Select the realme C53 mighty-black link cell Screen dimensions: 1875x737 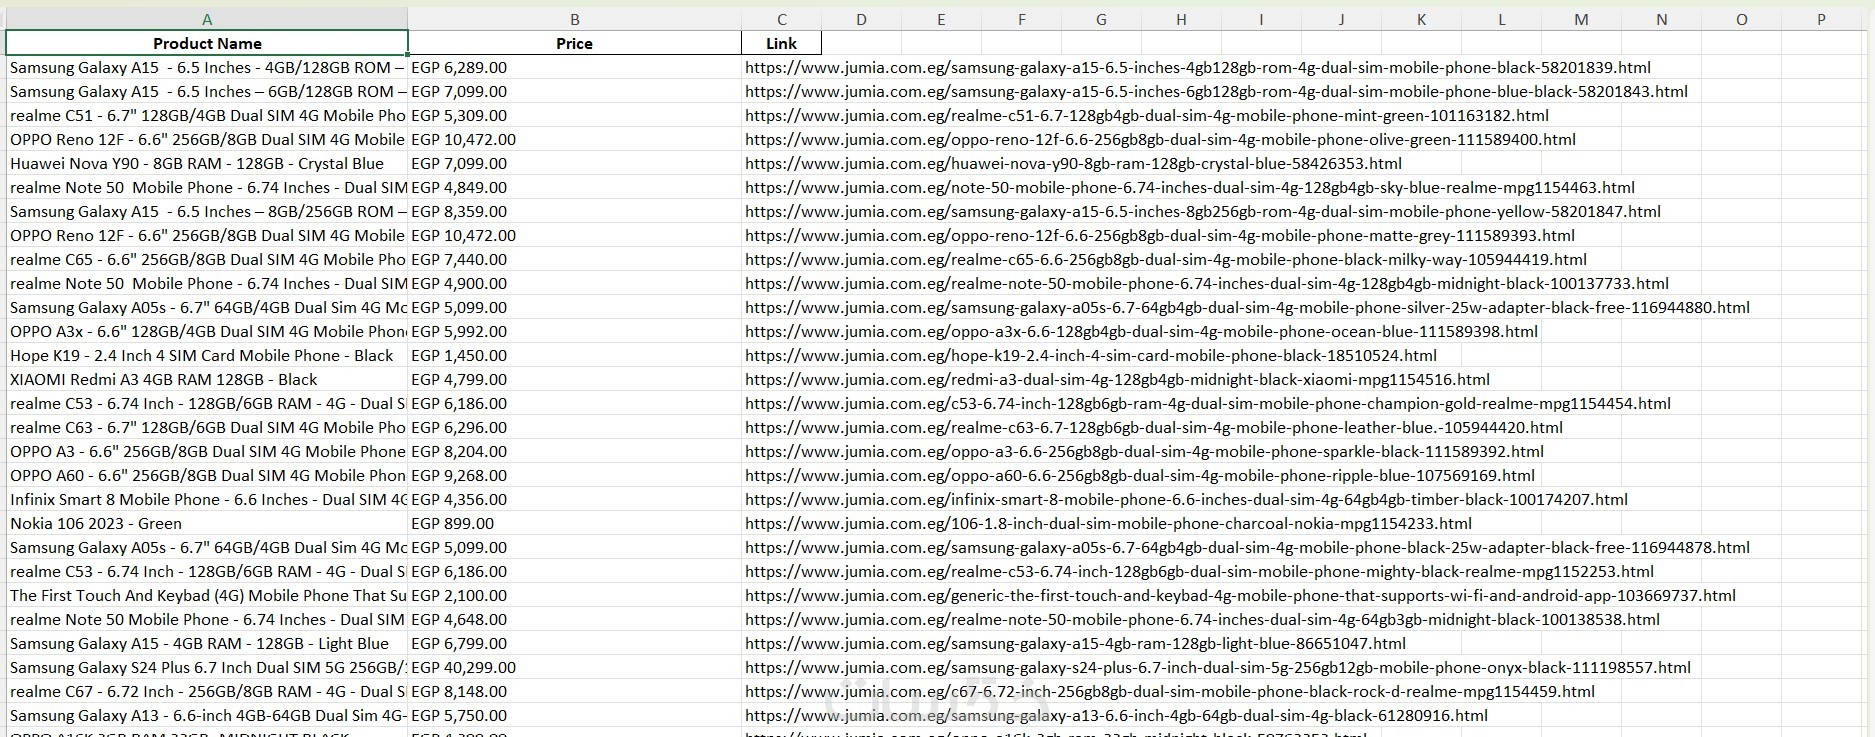coord(1199,571)
